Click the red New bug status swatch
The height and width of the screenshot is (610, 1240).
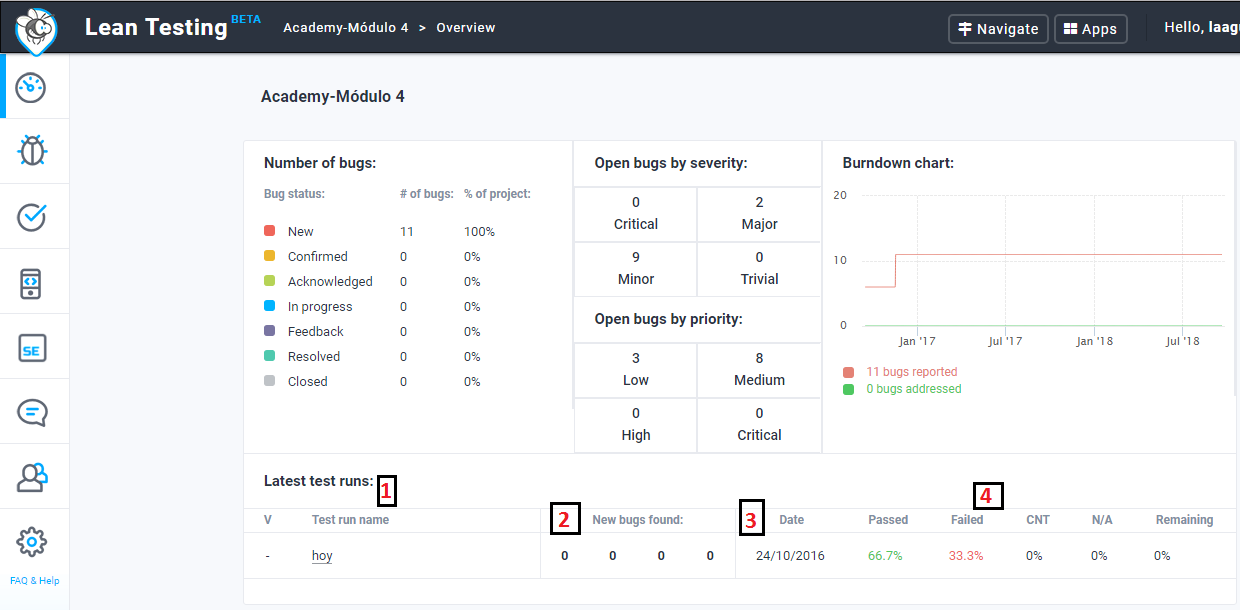(x=270, y=231)
